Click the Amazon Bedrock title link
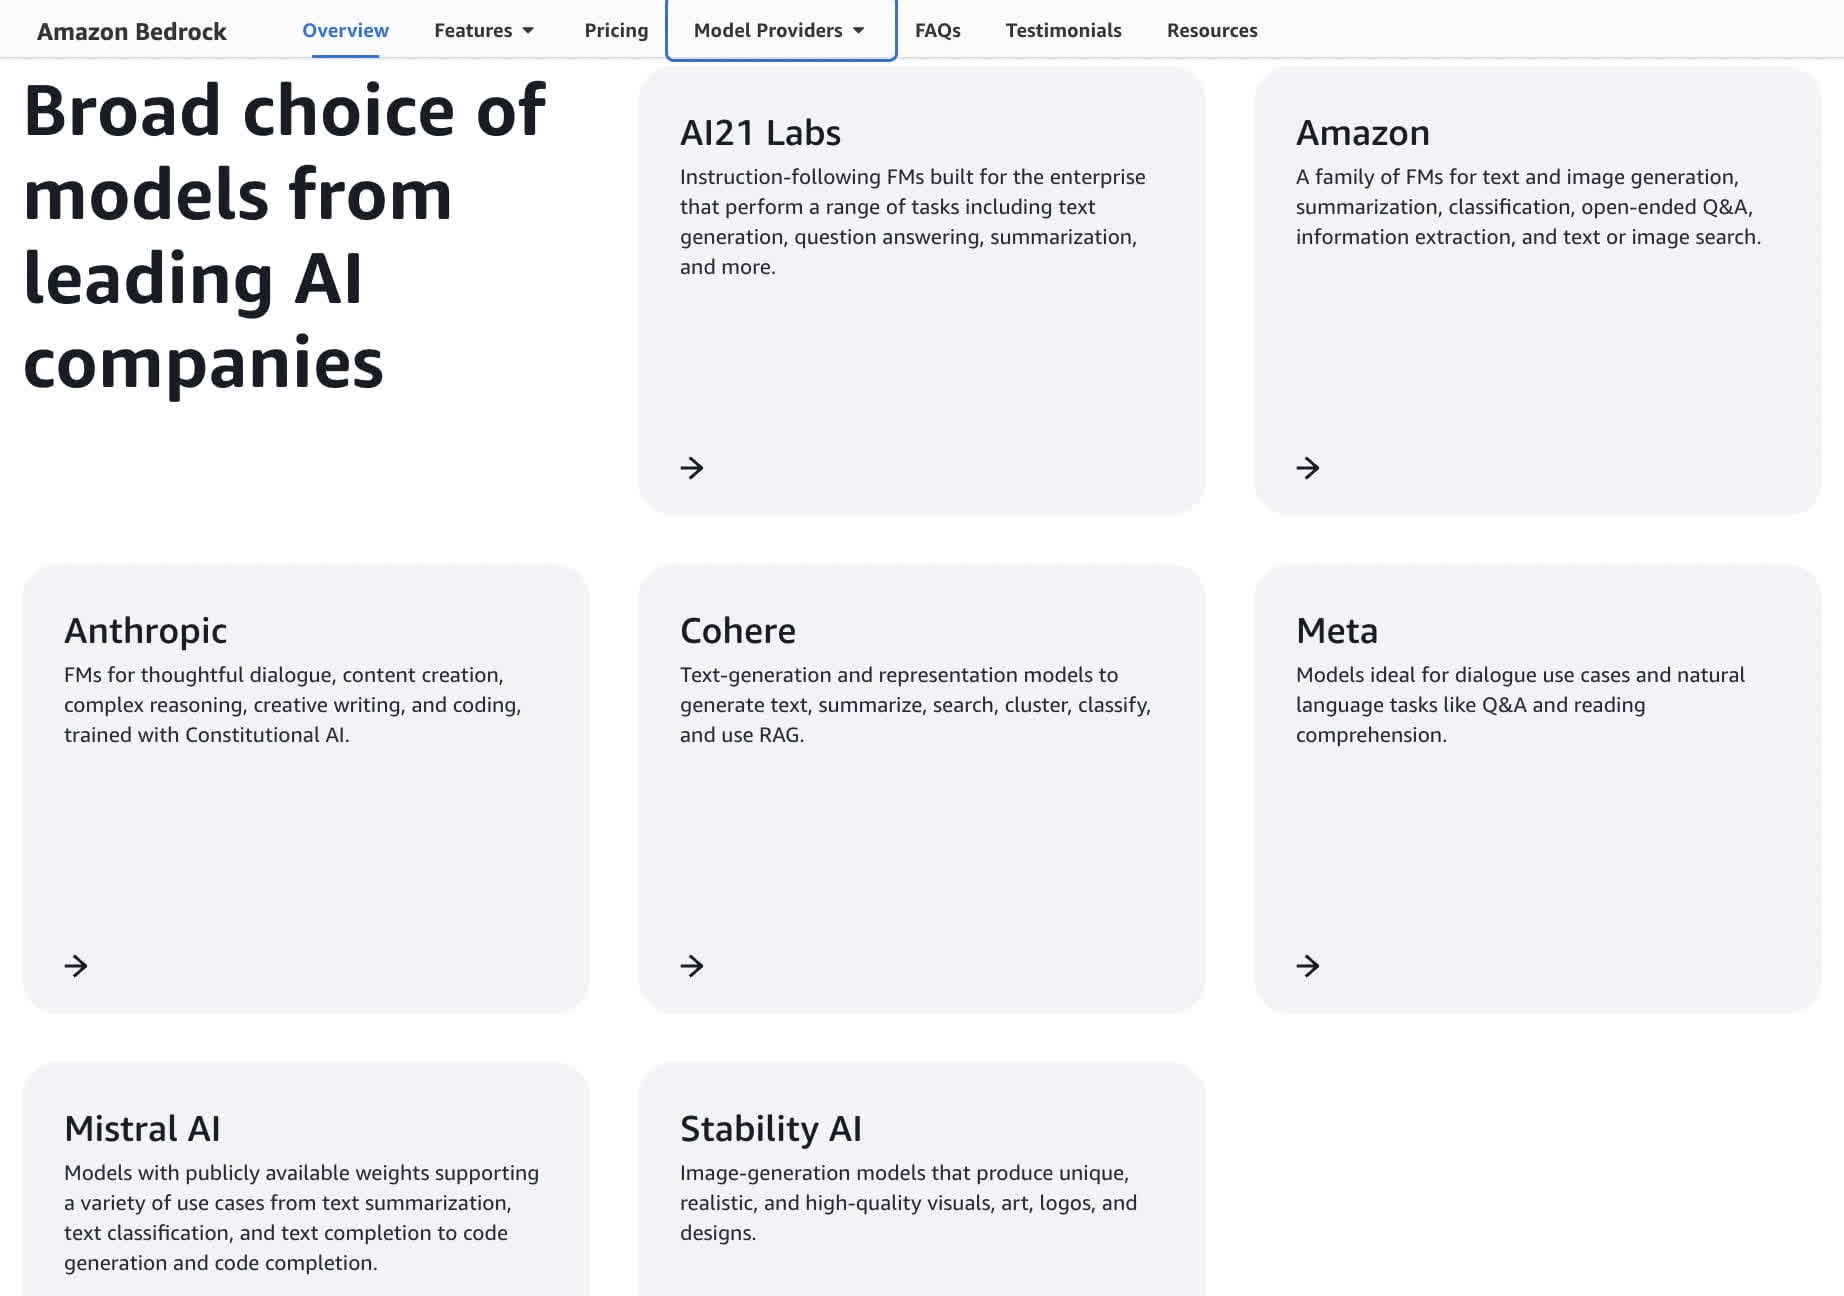Image resolution: width=1844 pixels, height=1296 pixels. [x=132, y=31]
